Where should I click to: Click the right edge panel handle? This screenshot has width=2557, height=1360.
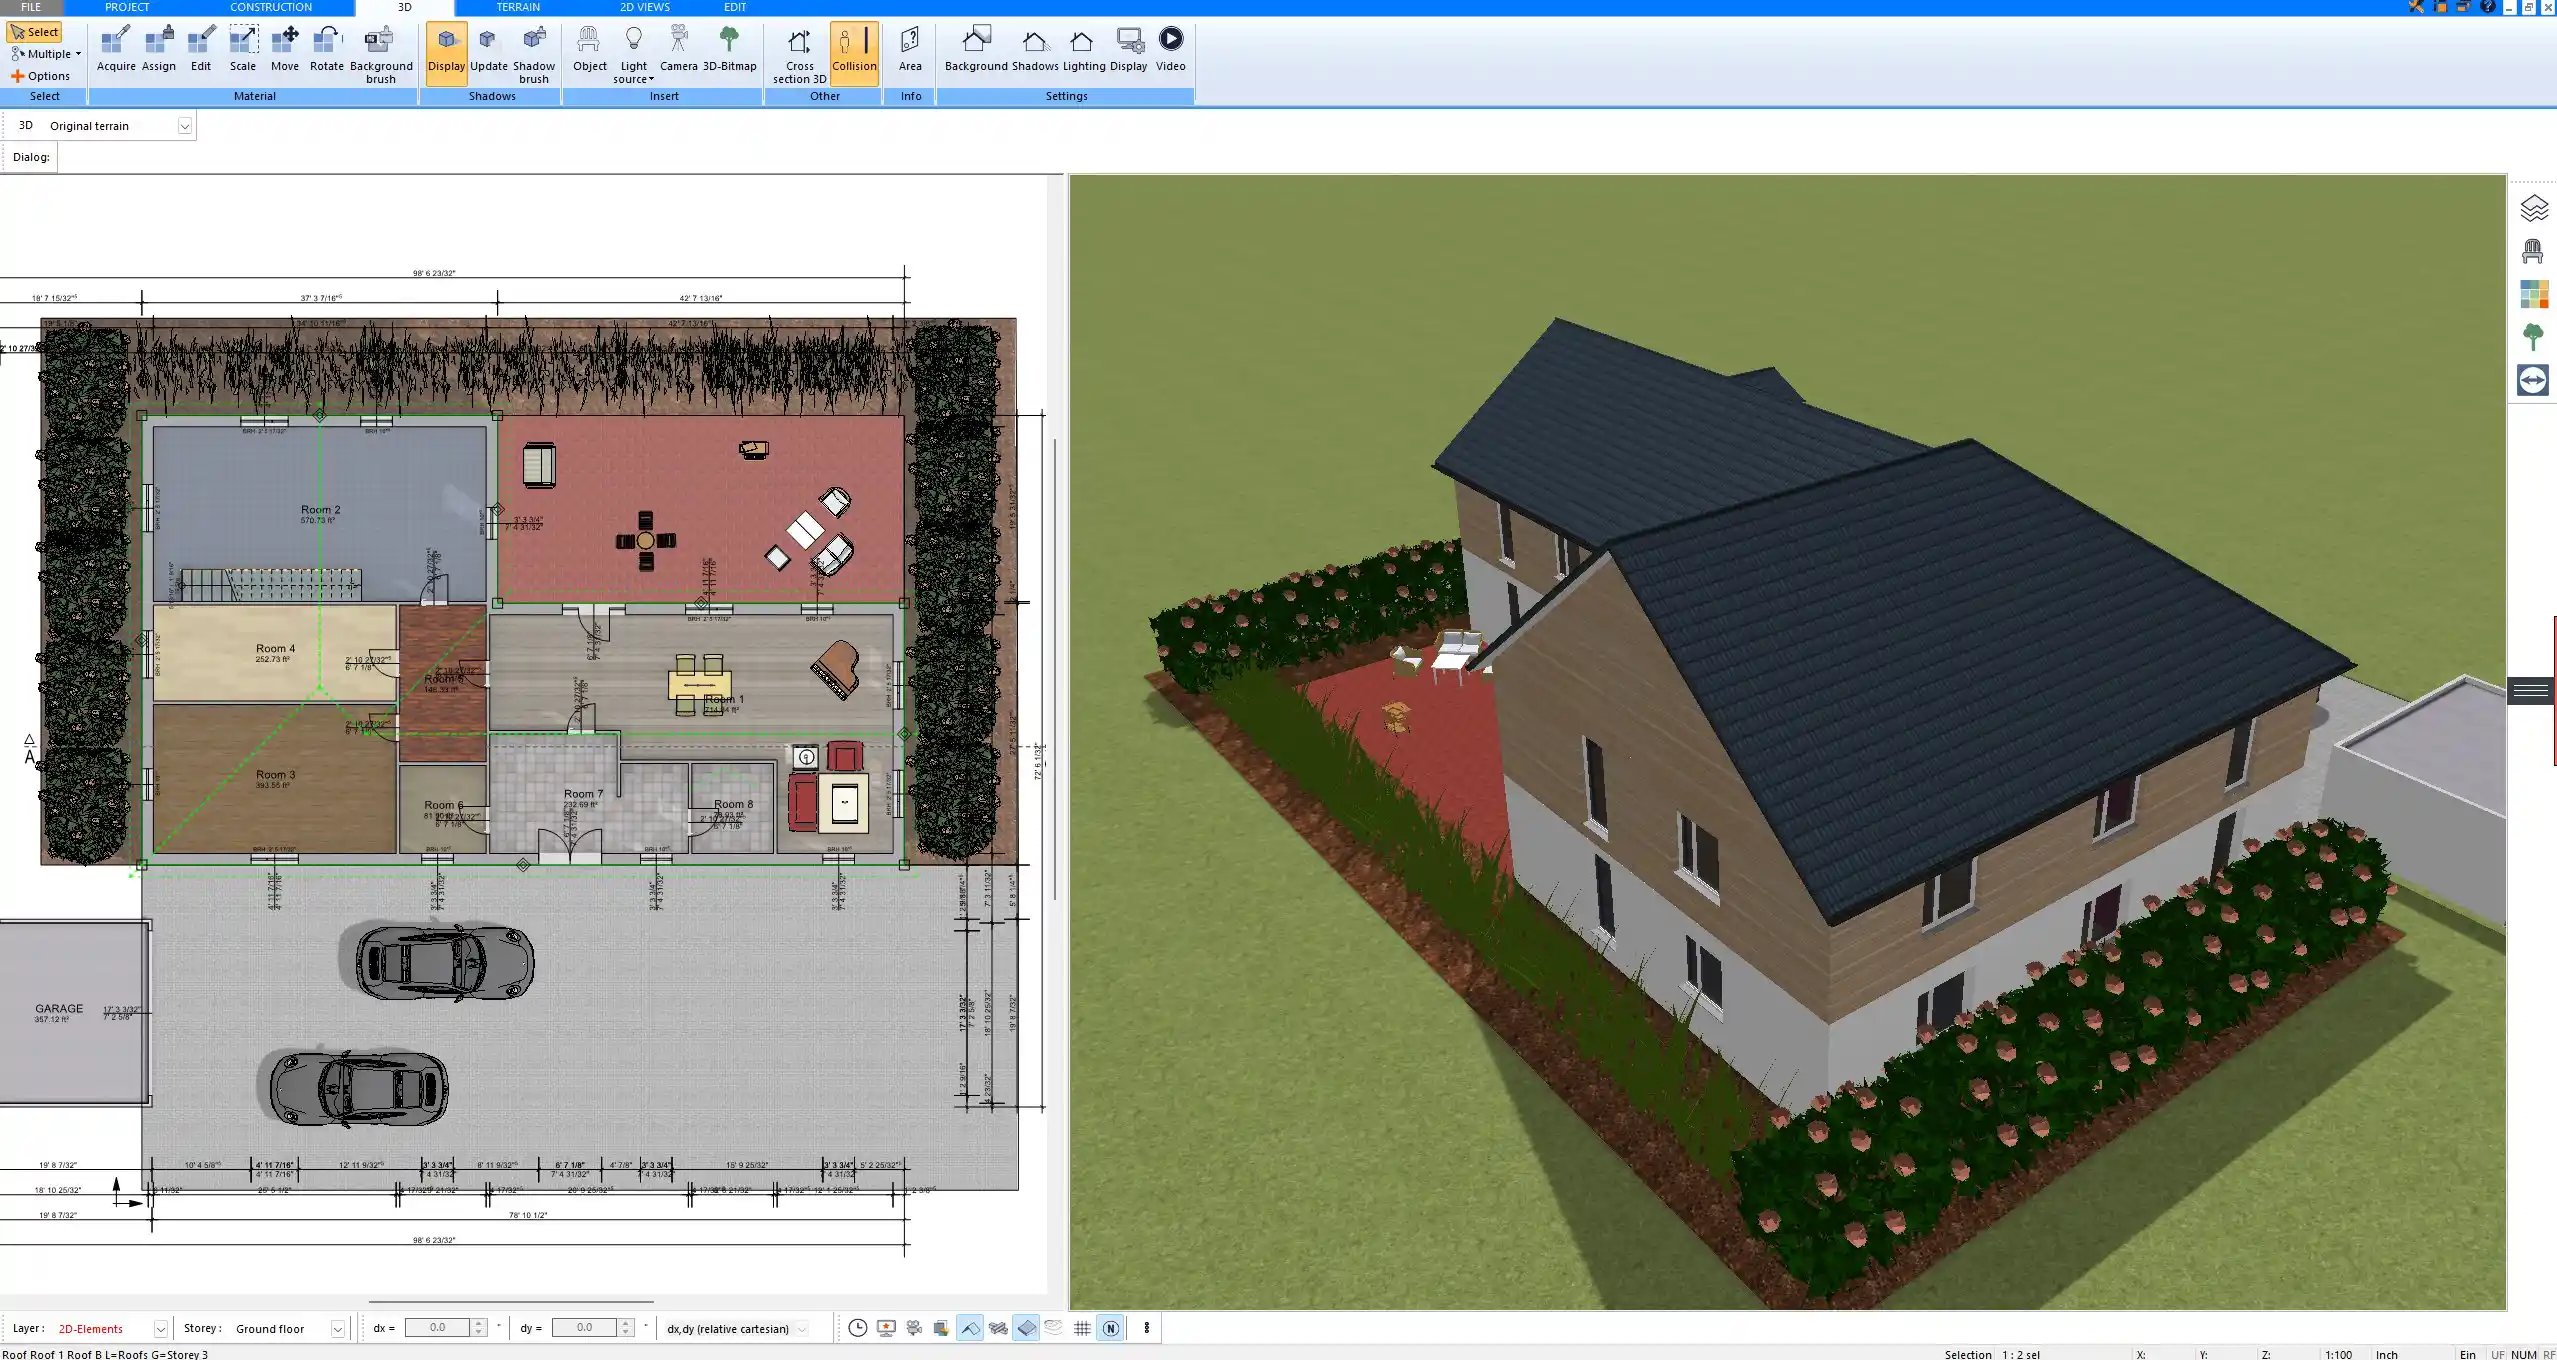point(2531,690)
